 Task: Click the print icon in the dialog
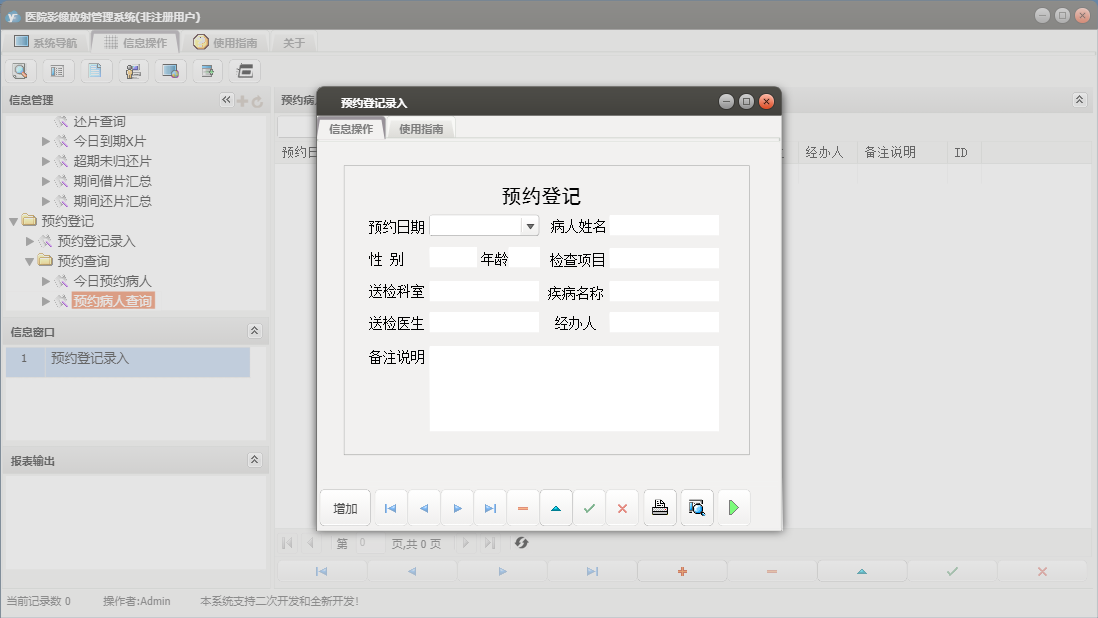(x=659, y=507)
